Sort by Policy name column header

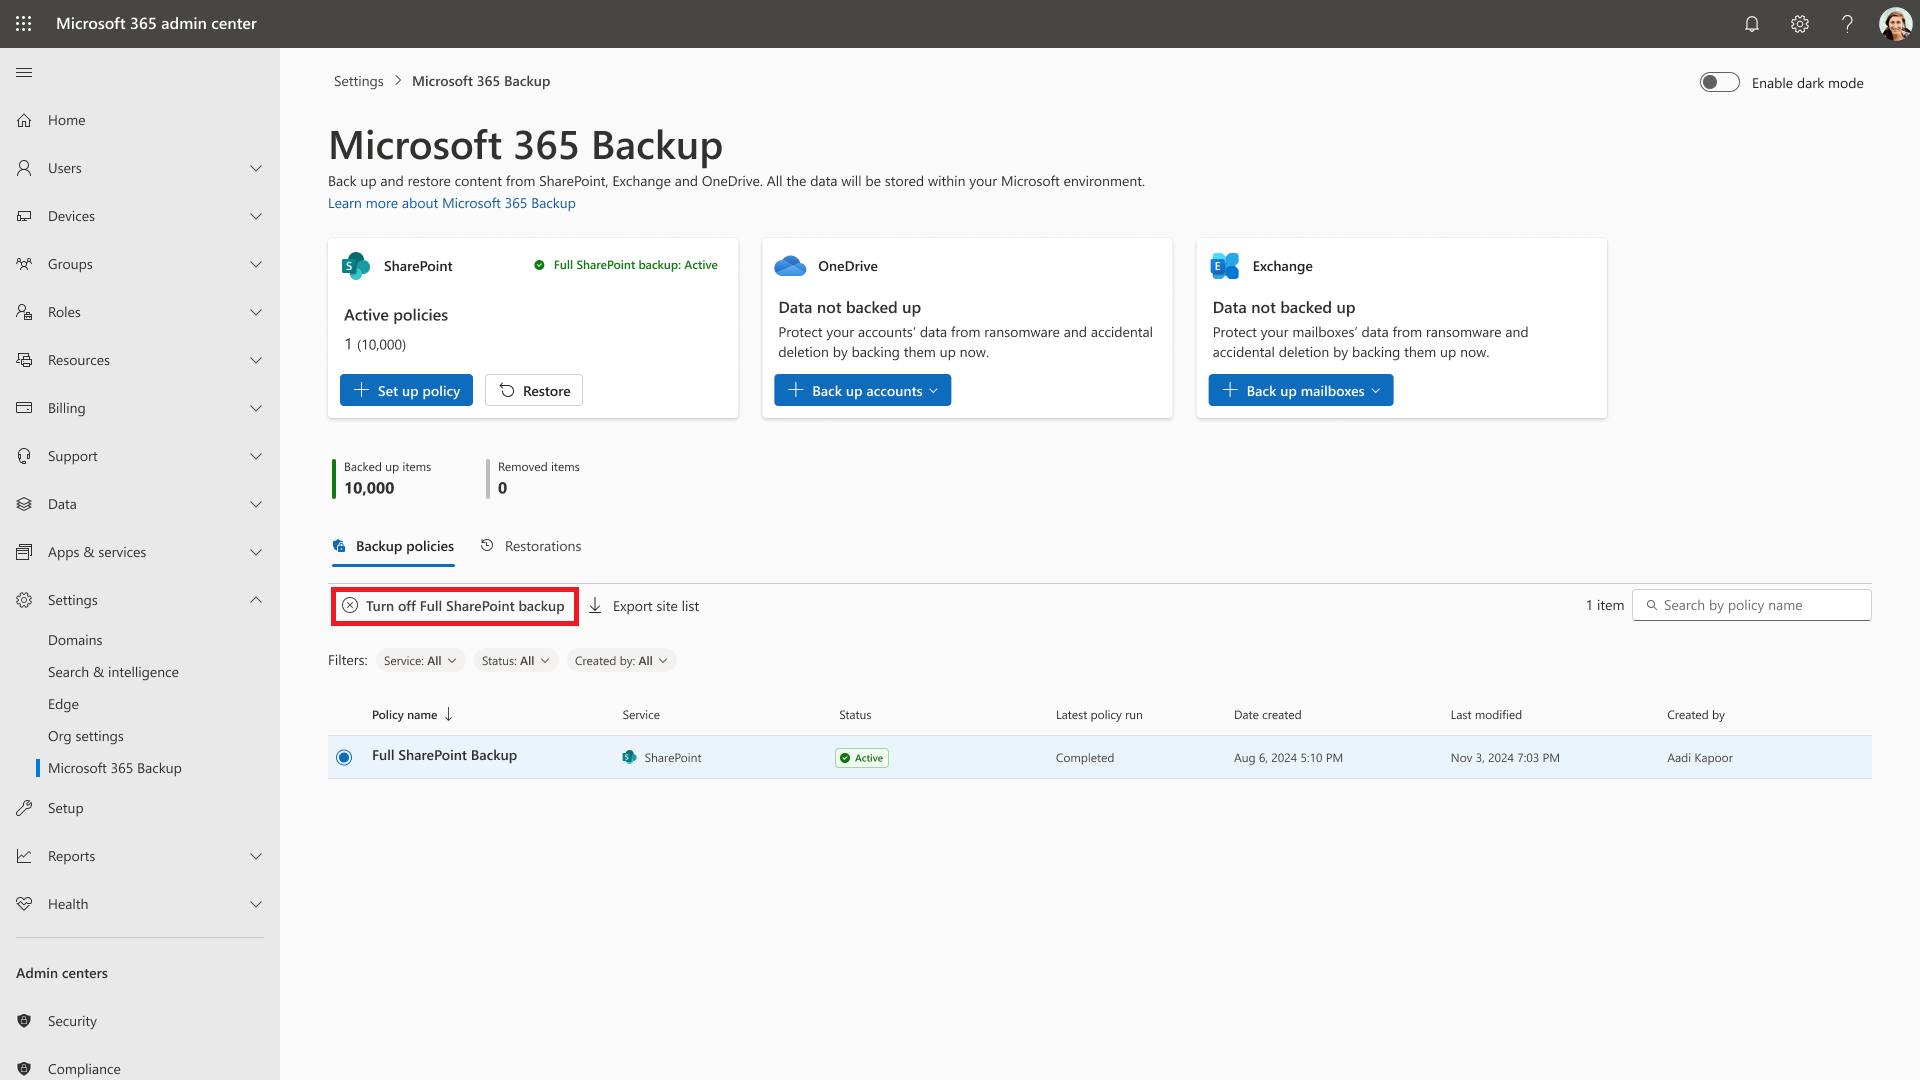click(x=412, y=714)
